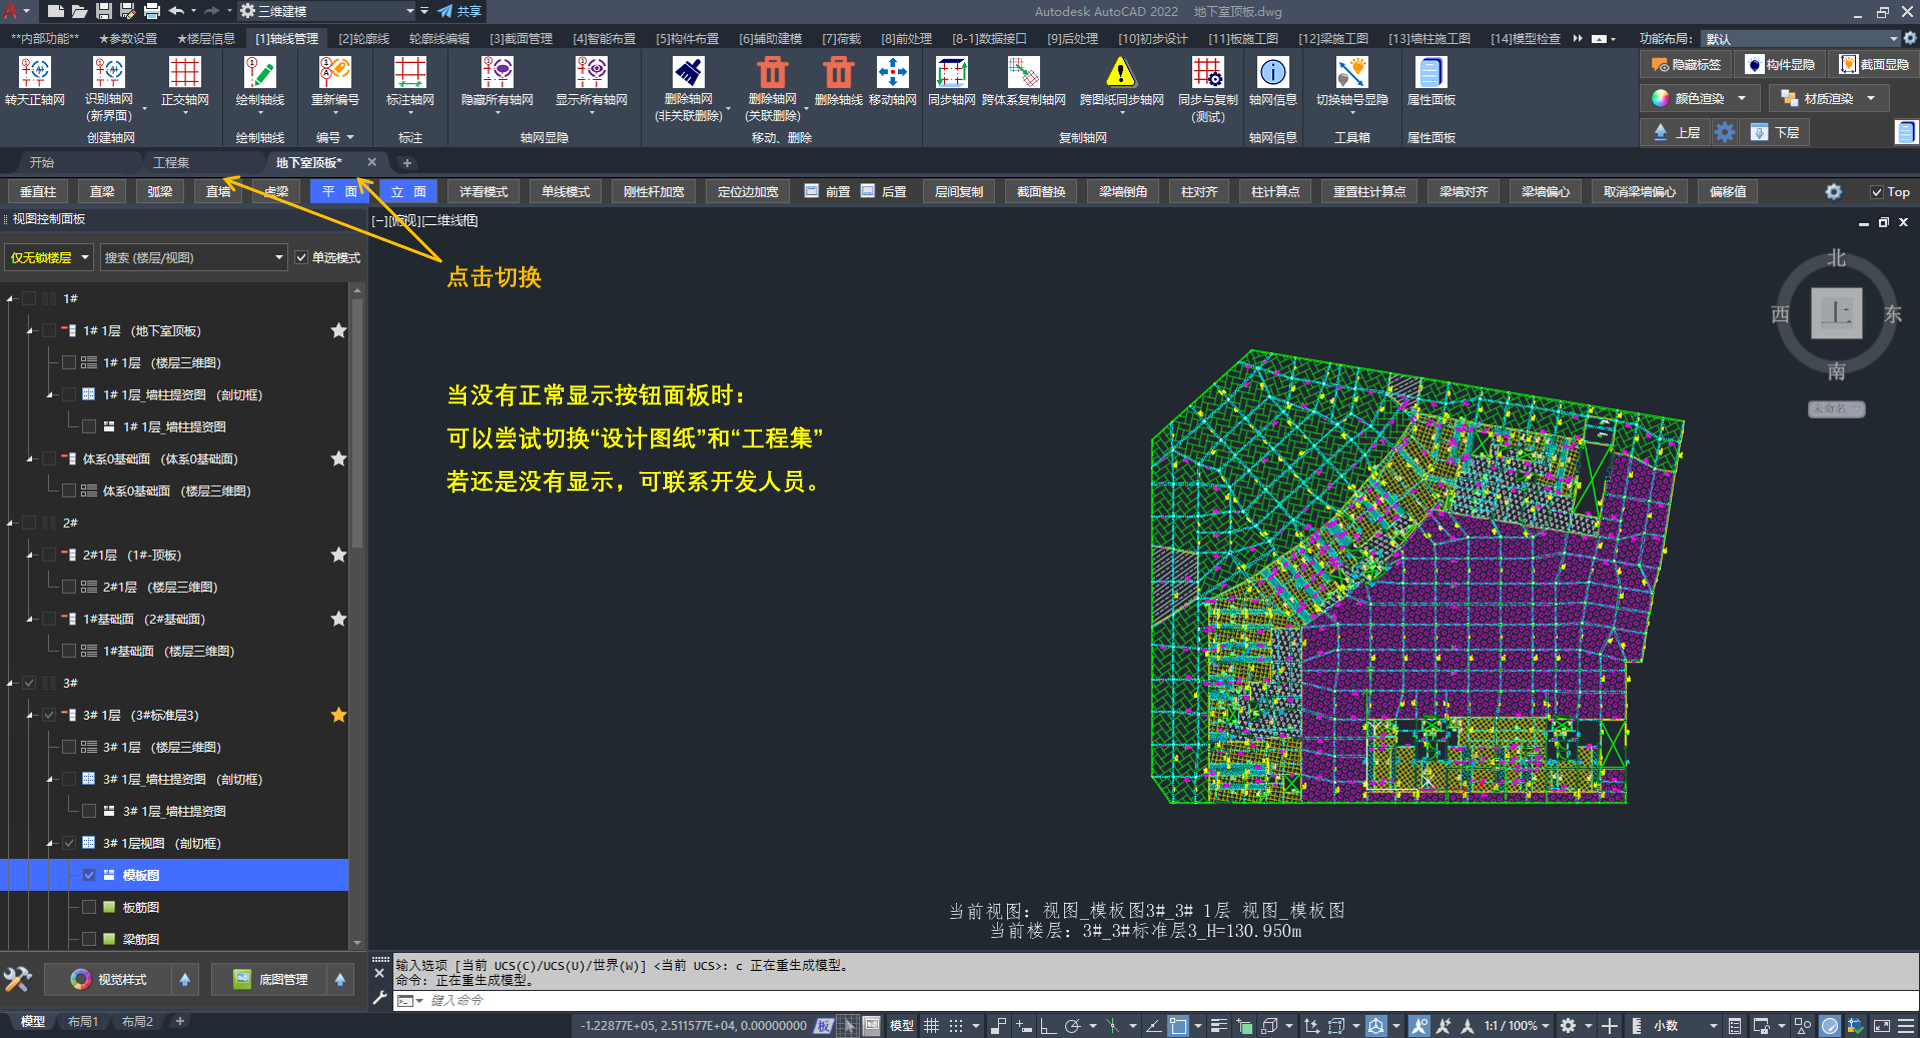Enable the 板筋图 checkbox
The height and width of the screenshot is (1038, 1920).
89,907
